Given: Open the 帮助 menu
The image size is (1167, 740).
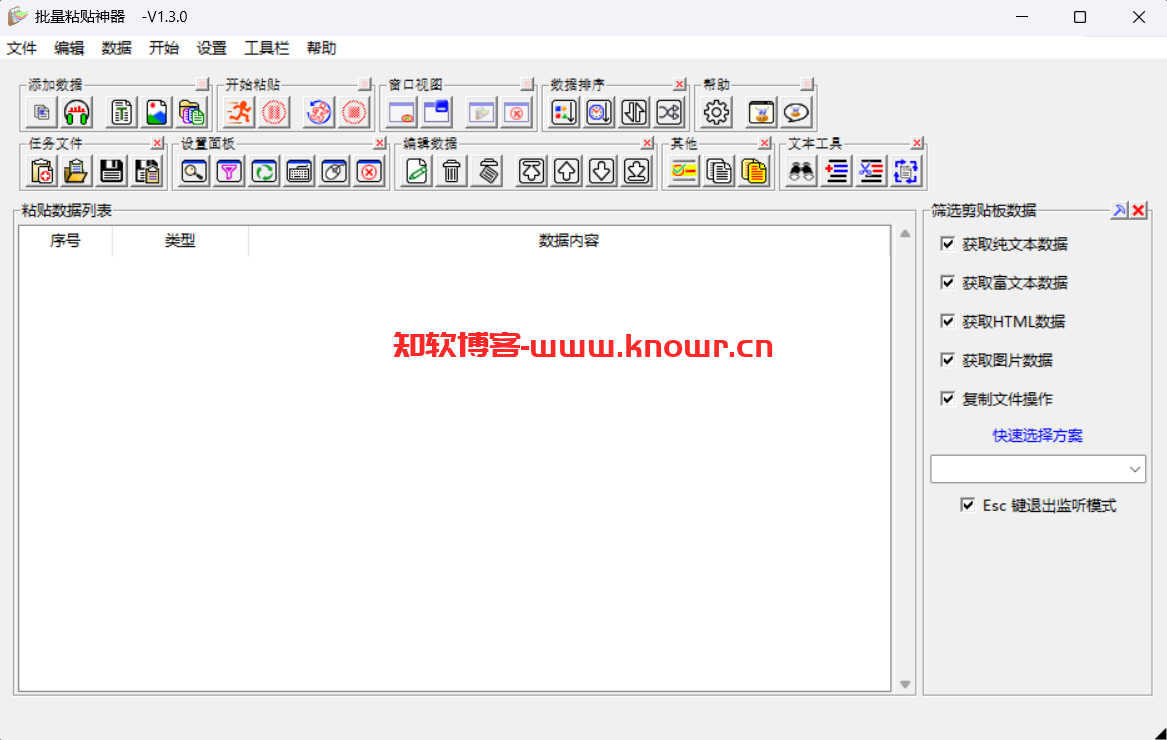Looking at the screenshot, I should [322, 48].
